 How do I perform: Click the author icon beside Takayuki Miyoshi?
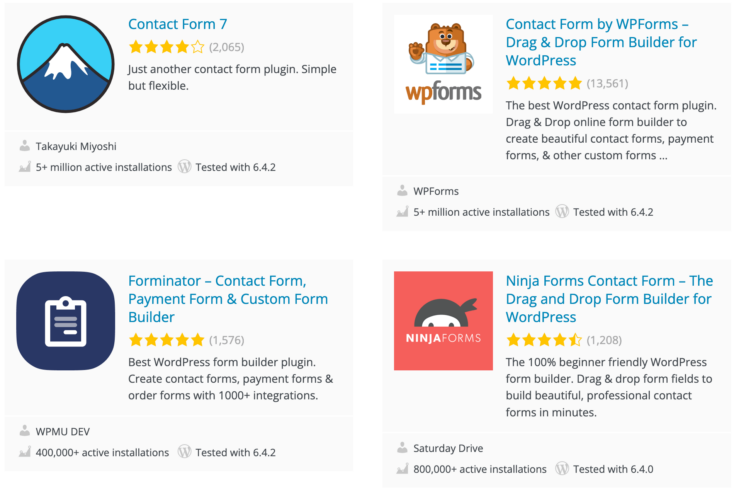point(25,146)
